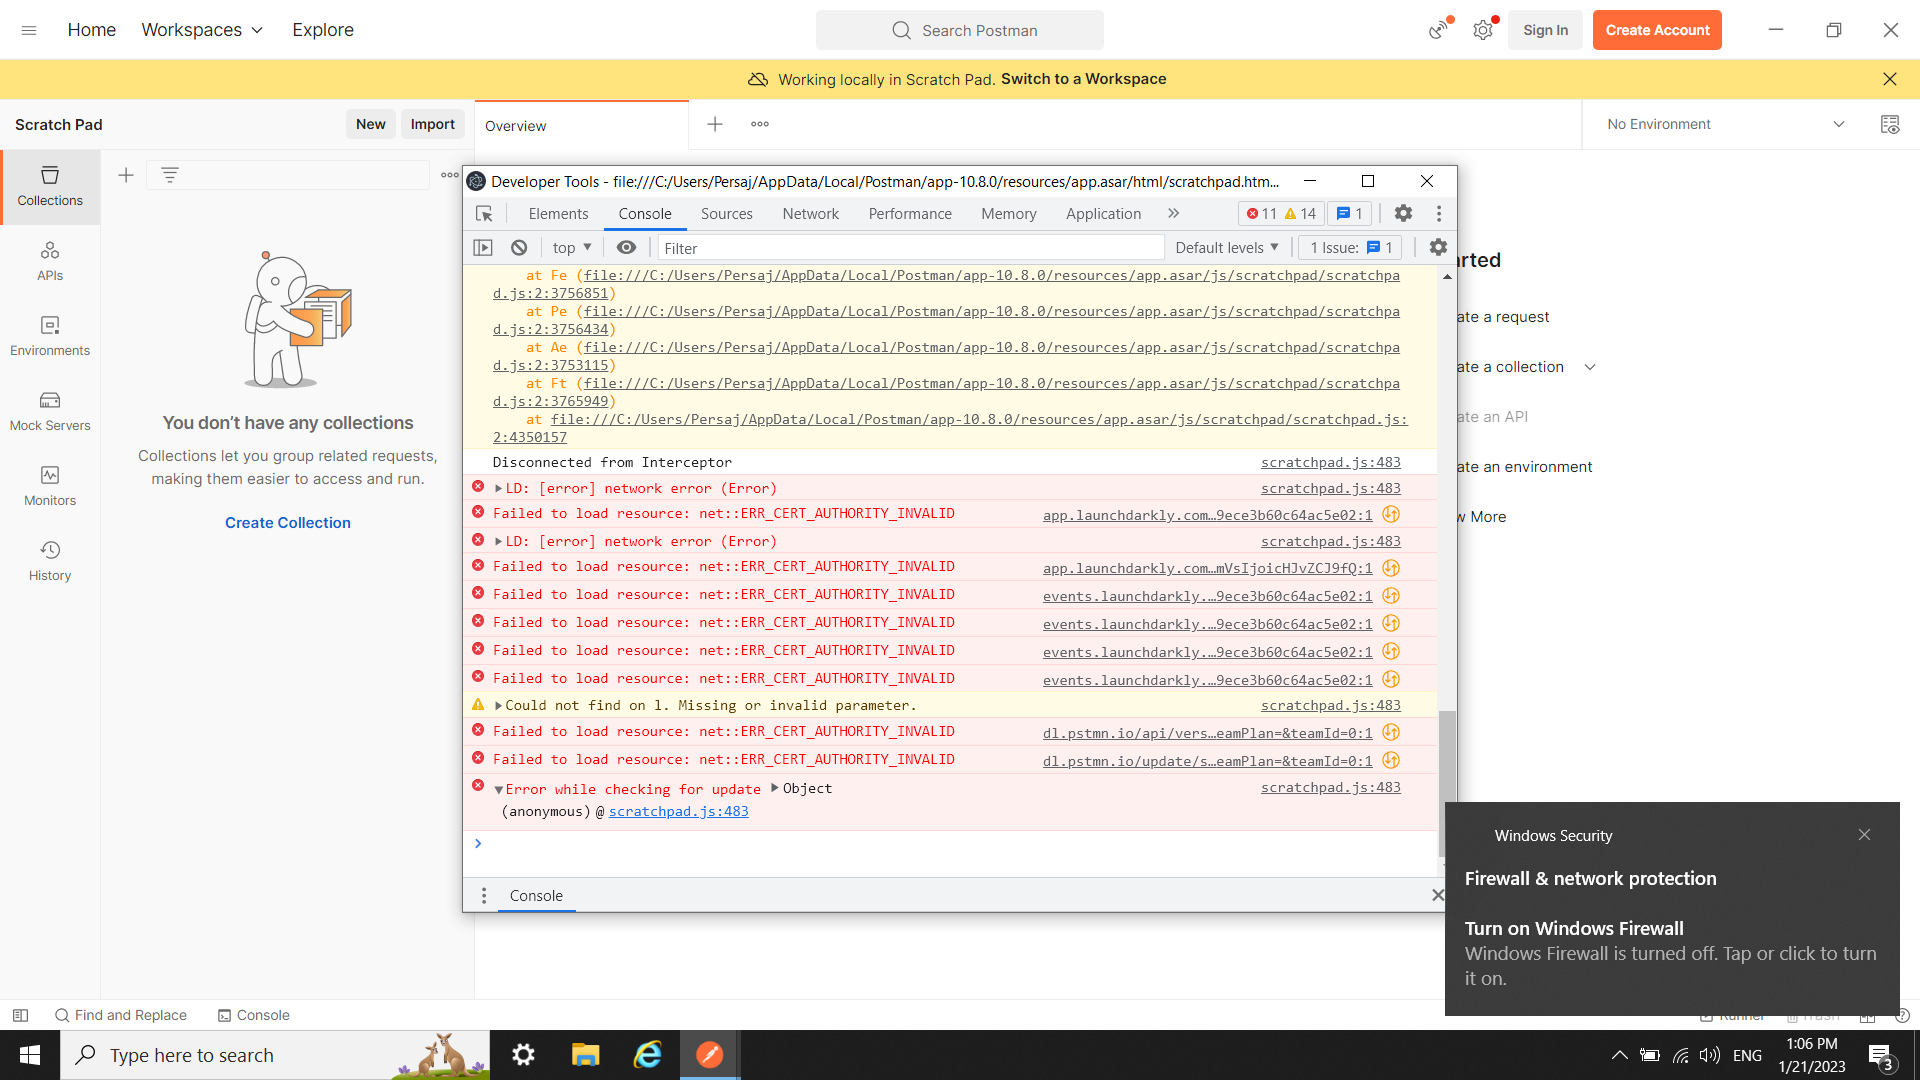Screen dimensions: 1920x1080
Task: Open the top JavaScript context dropdown
Action: (x=569, y=247)
